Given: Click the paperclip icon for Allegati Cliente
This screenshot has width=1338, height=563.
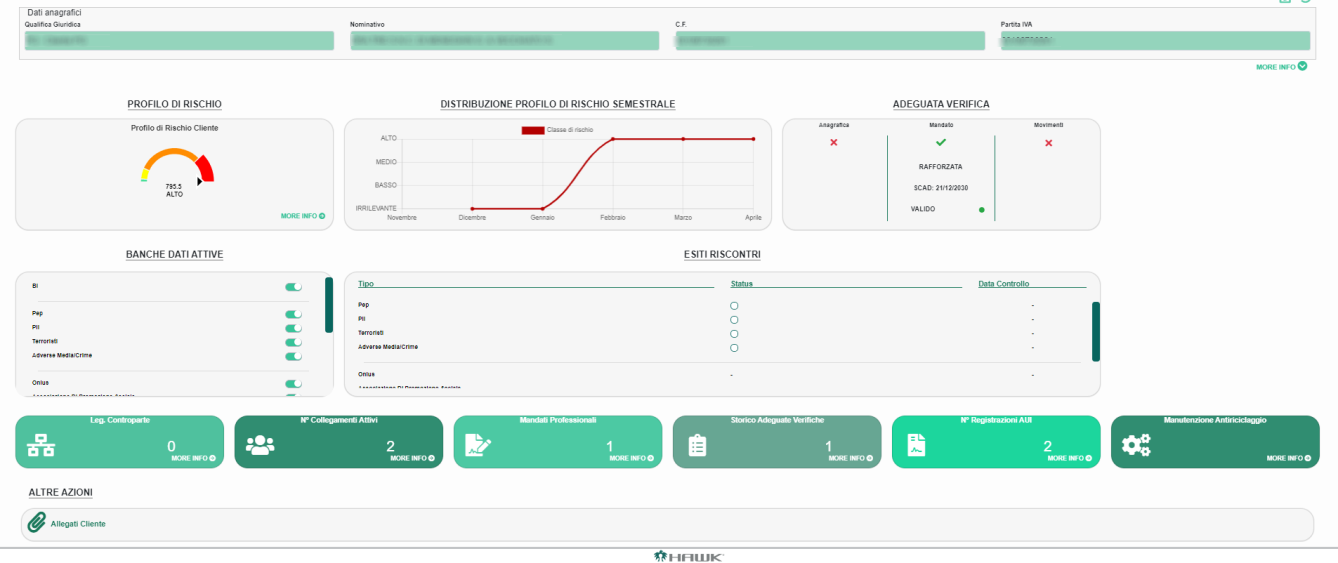Looking at the screenshot, I should 37,523.
